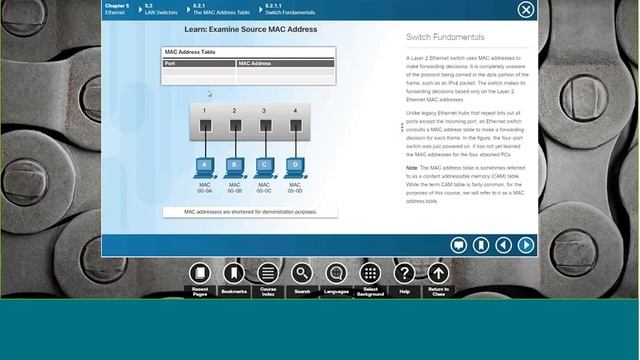Click PC D computer icon
This screenshot has width=640, height=360.
coord(295,168)
